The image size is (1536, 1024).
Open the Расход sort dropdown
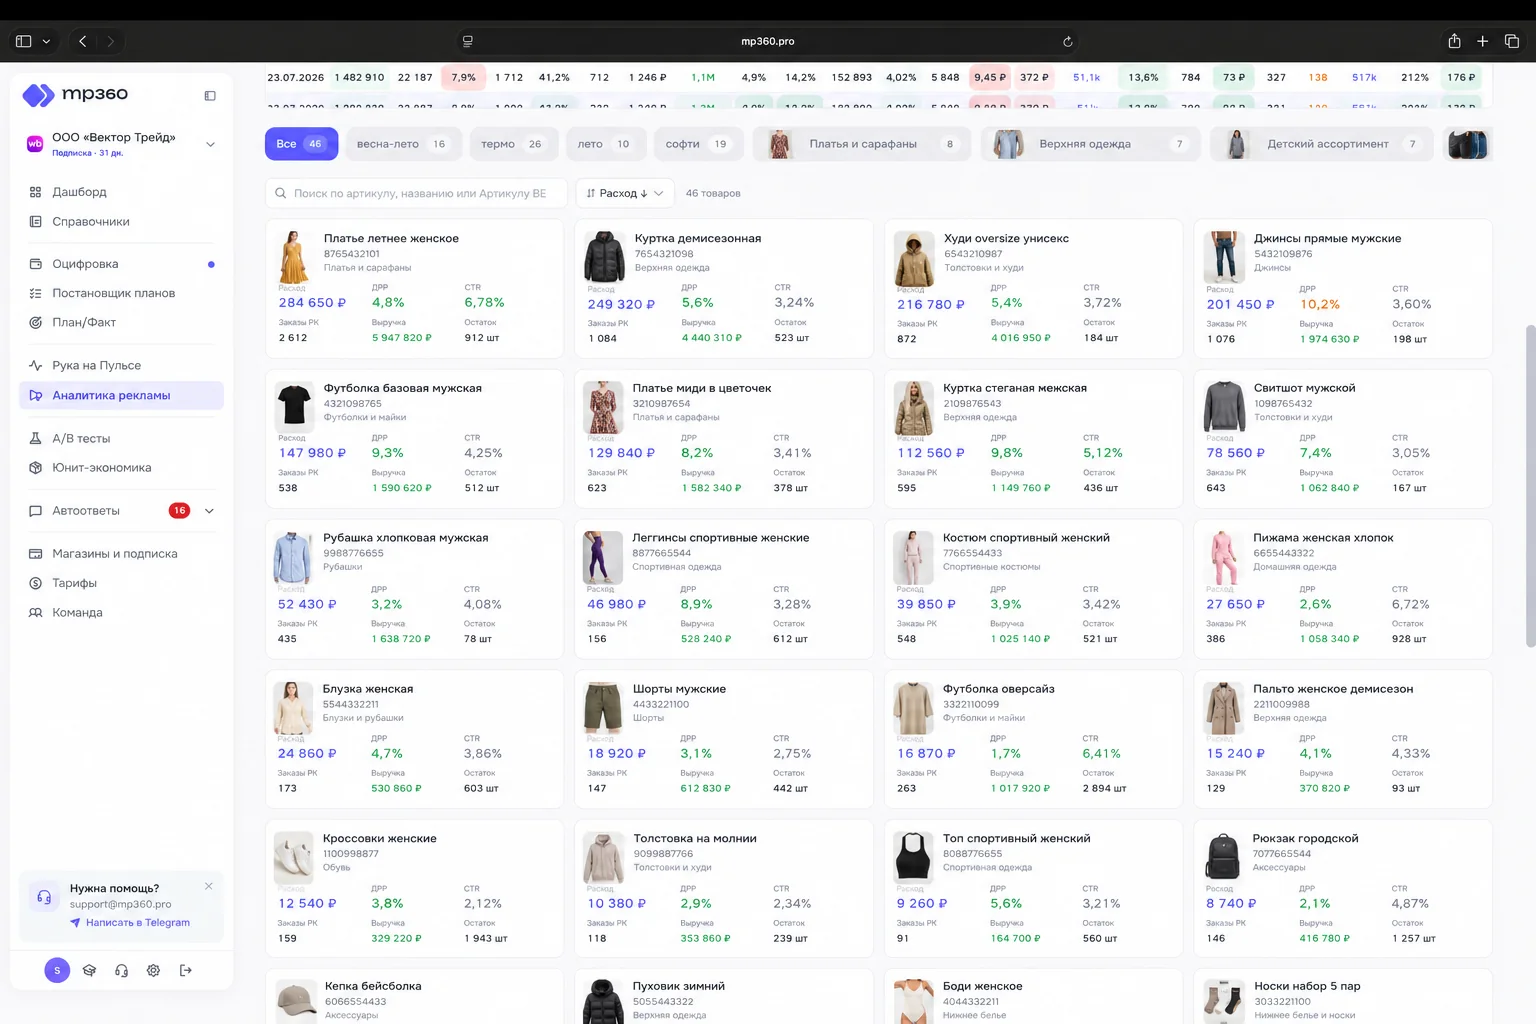coord(625,193)
